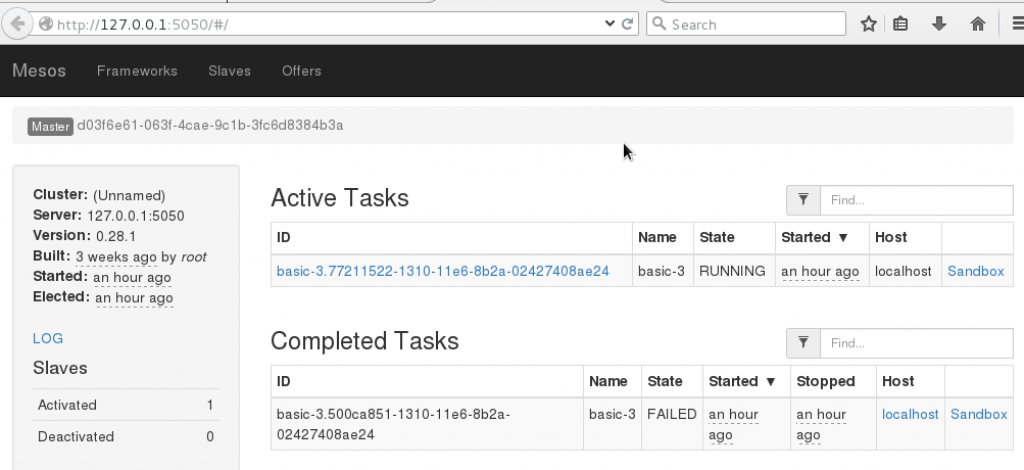Image resolution: width=1024 pixels, height=470 pixels.
Task: Open the LOG link in sidebar
Action: click(x=48, y=339)
